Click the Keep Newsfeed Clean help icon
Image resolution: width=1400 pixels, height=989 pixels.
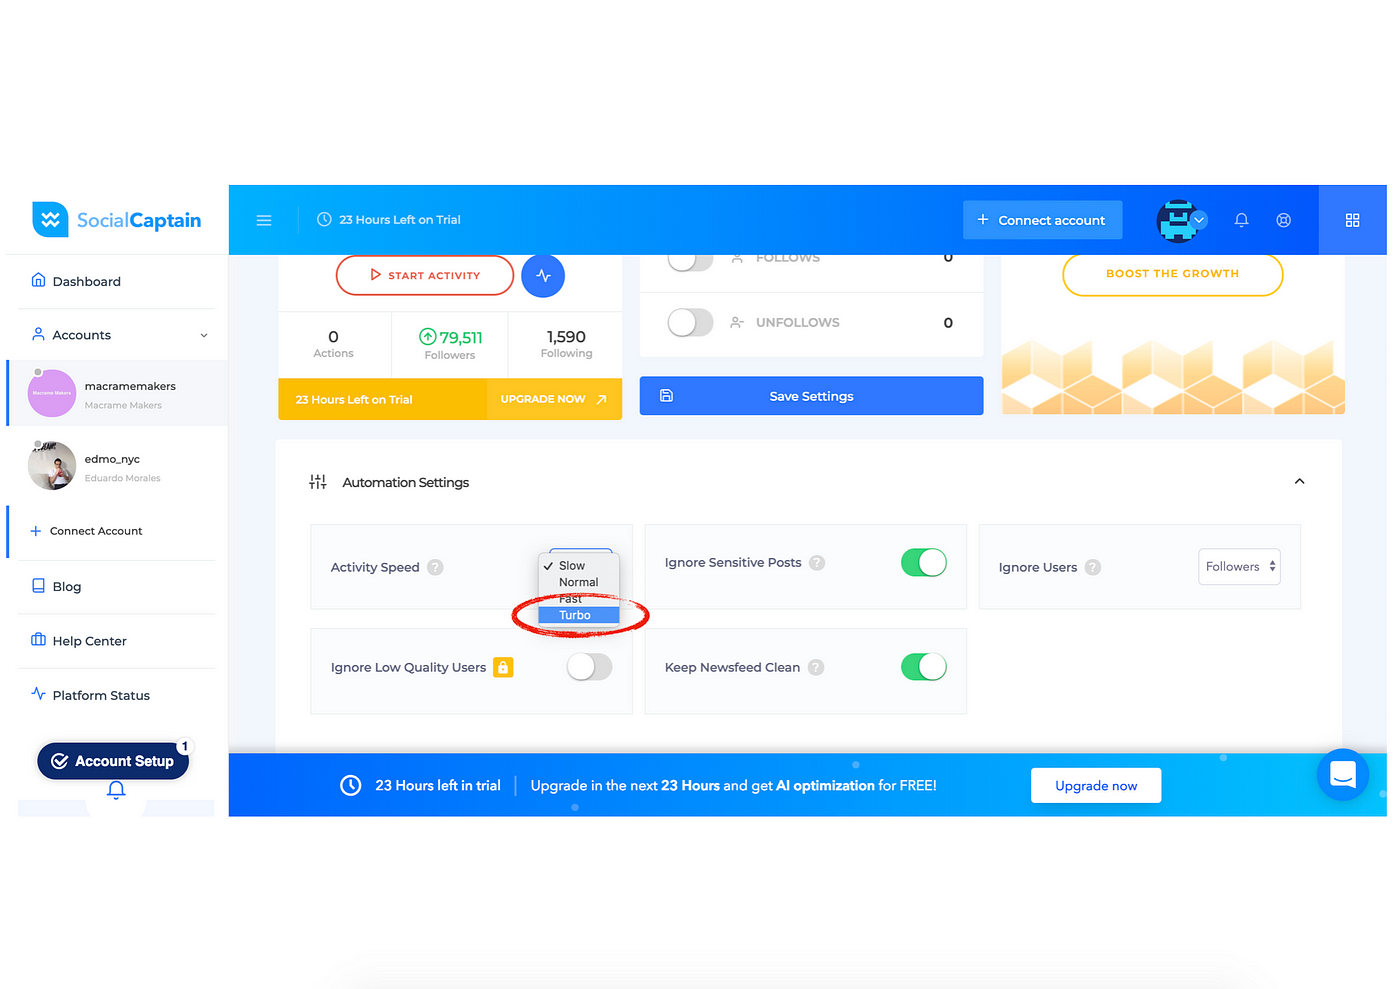point(816,667)
